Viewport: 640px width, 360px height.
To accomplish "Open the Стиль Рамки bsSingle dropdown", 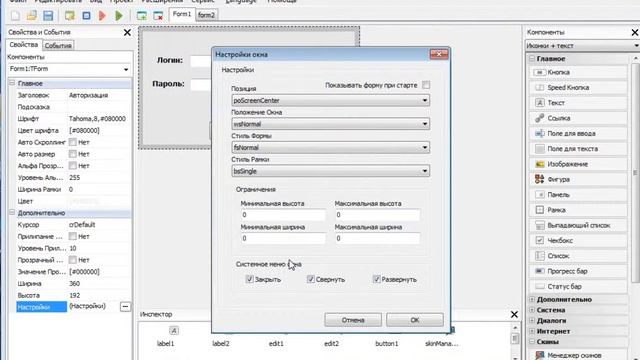I will [331, 171].
